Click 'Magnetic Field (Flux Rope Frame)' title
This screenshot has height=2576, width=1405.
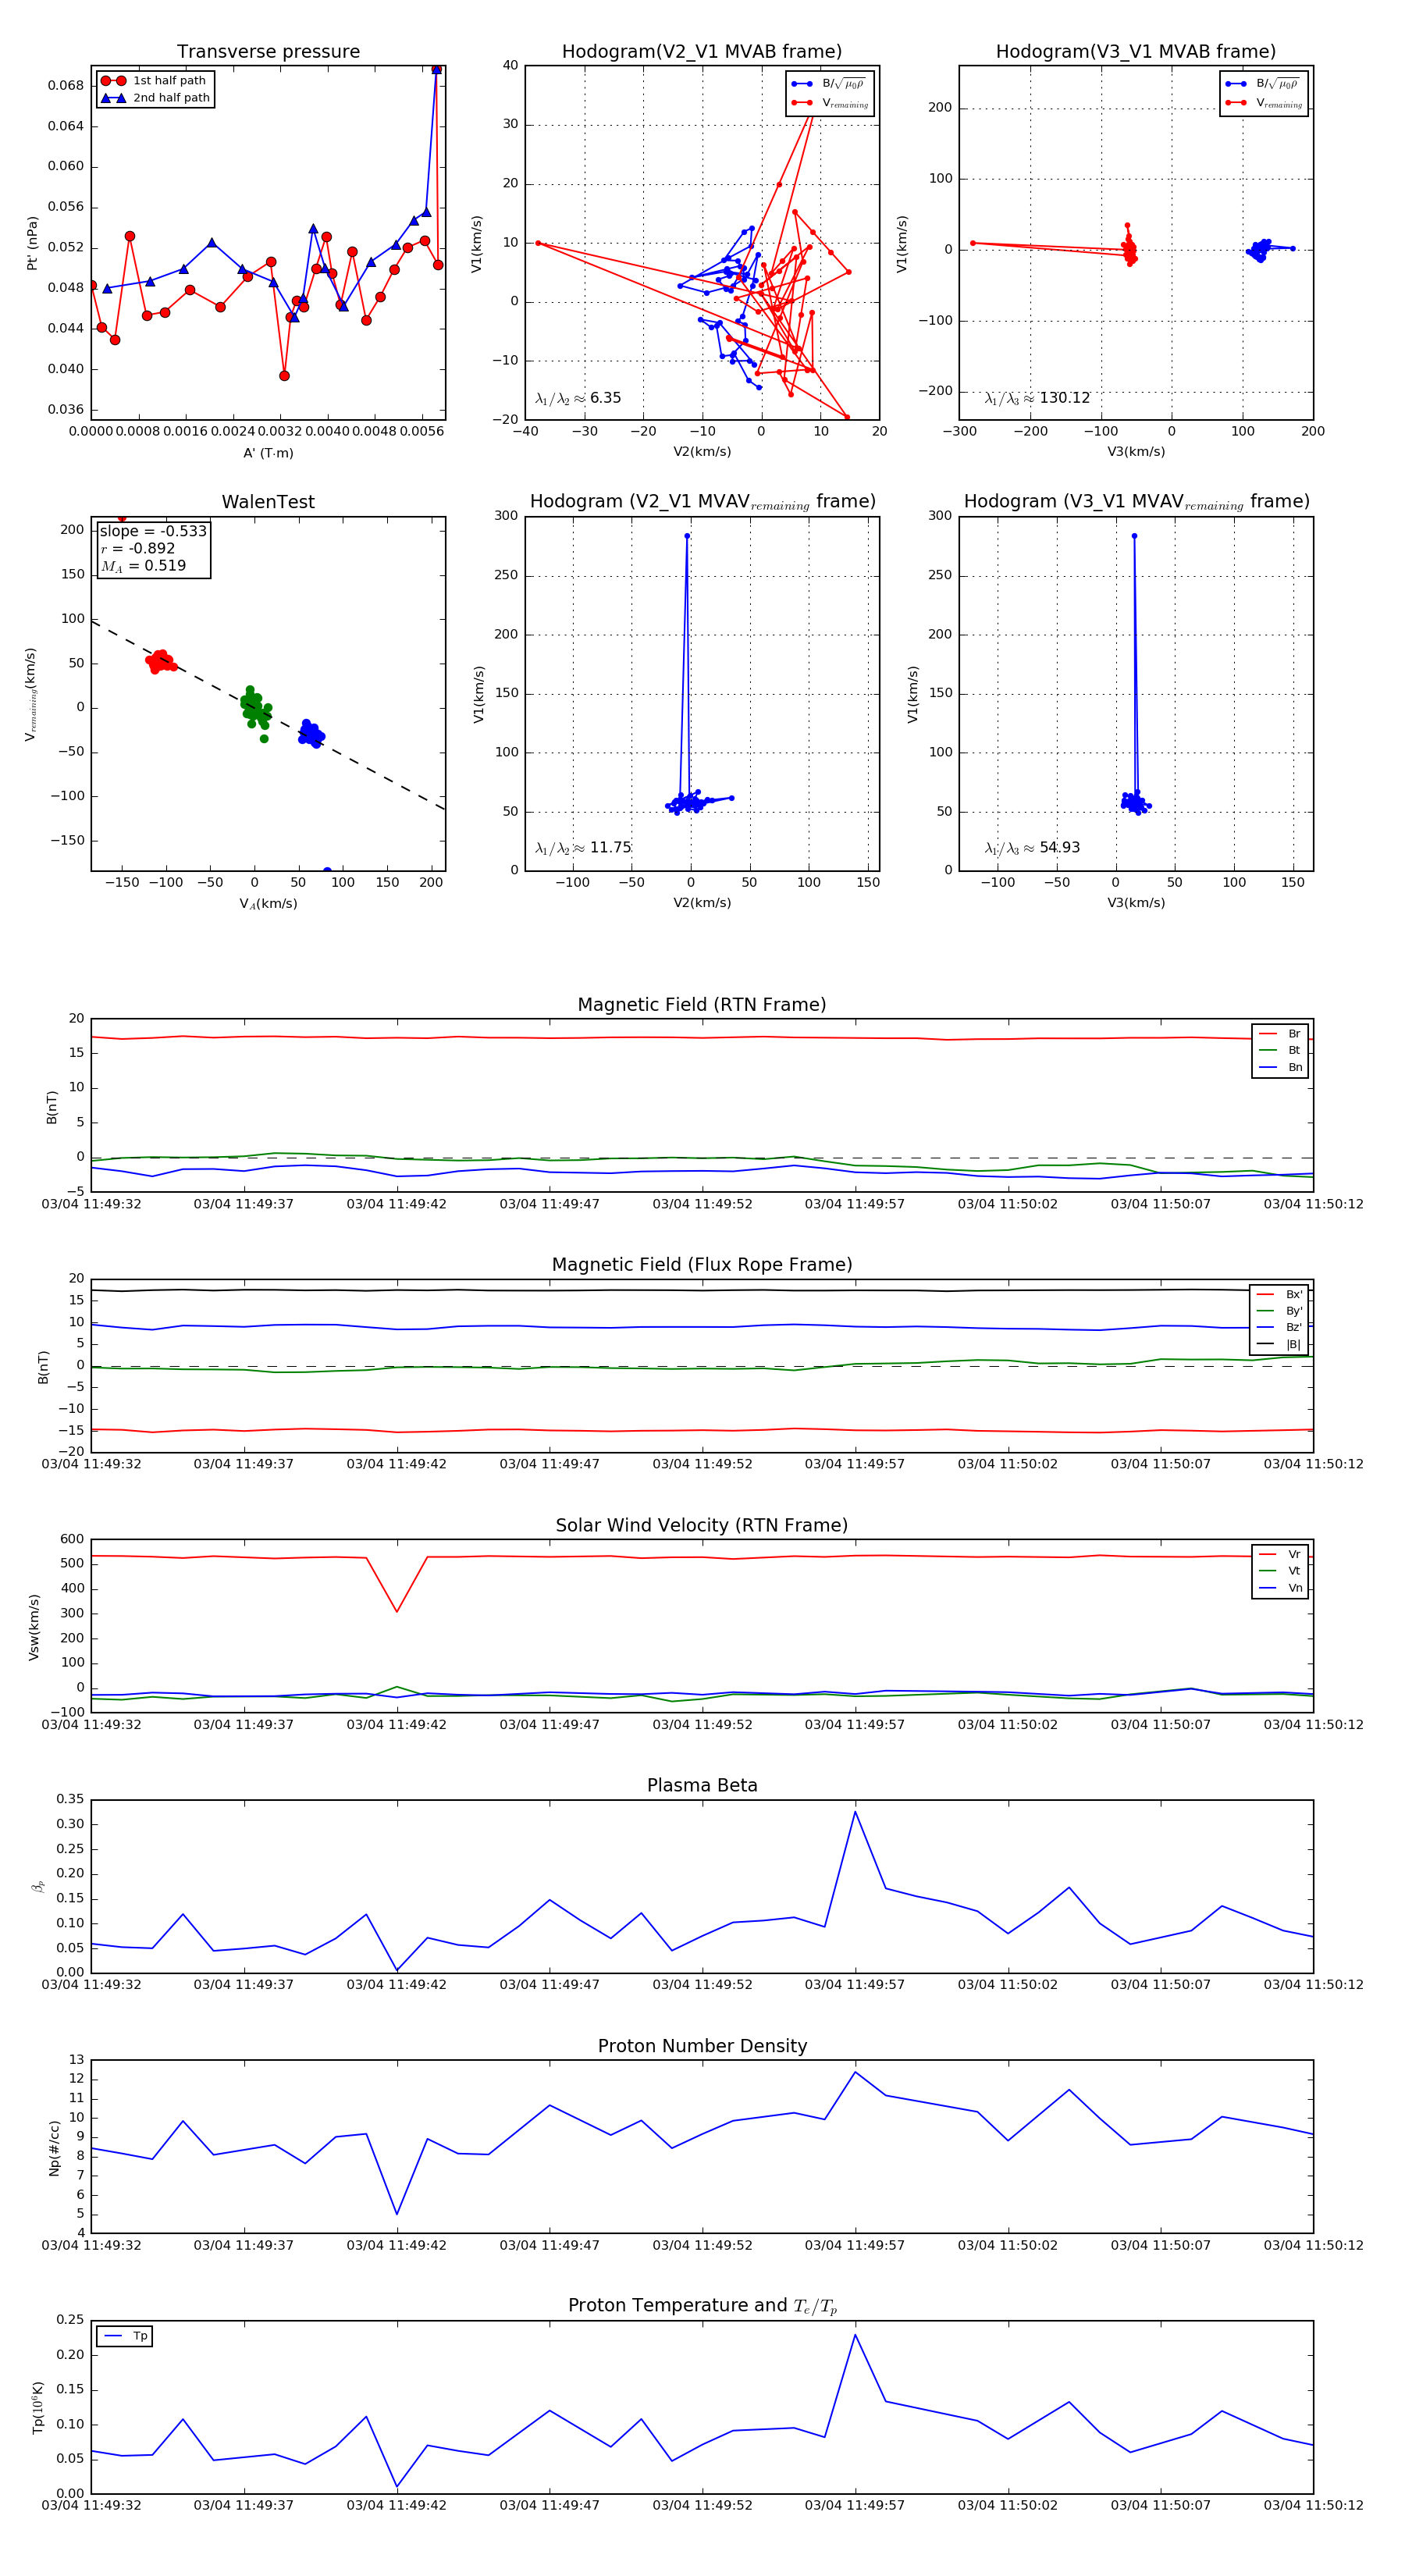point(702,1265)
